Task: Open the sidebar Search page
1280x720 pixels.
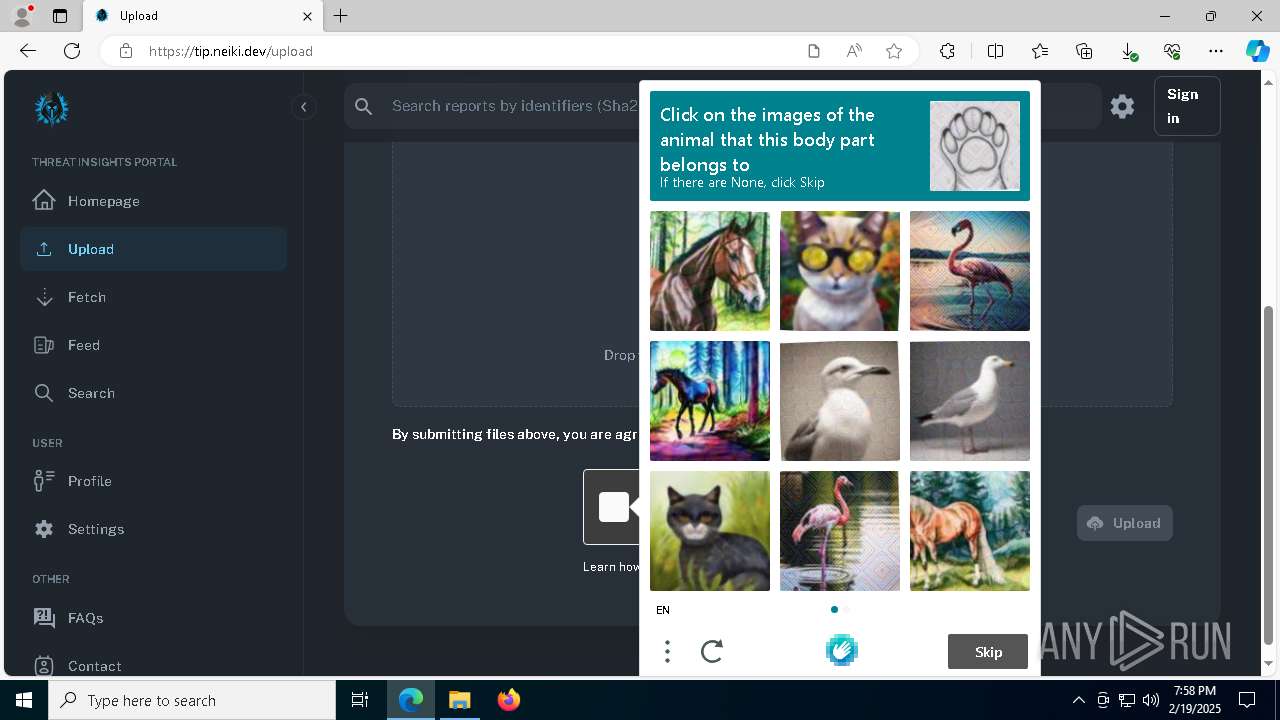Action: (153, 393)
